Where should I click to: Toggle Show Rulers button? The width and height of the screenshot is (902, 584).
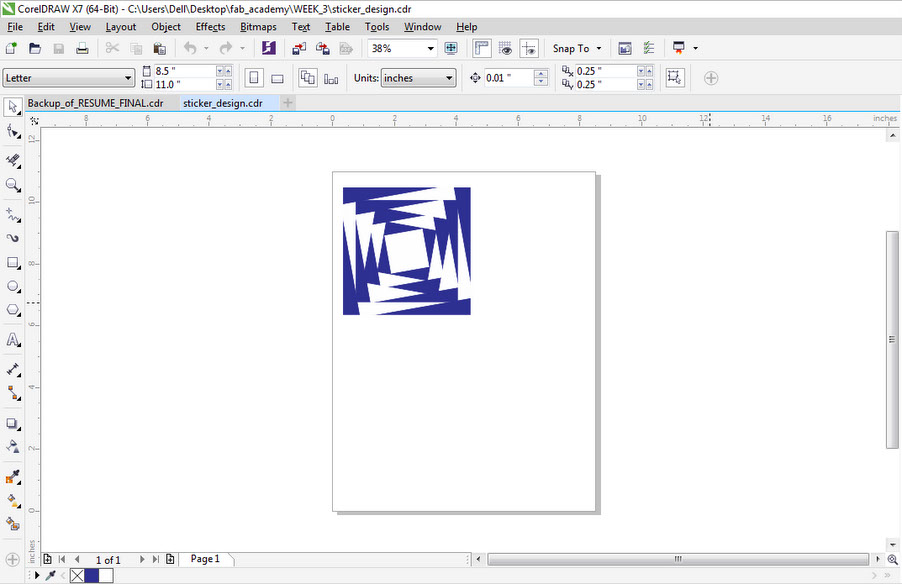[x=481, y=48]
